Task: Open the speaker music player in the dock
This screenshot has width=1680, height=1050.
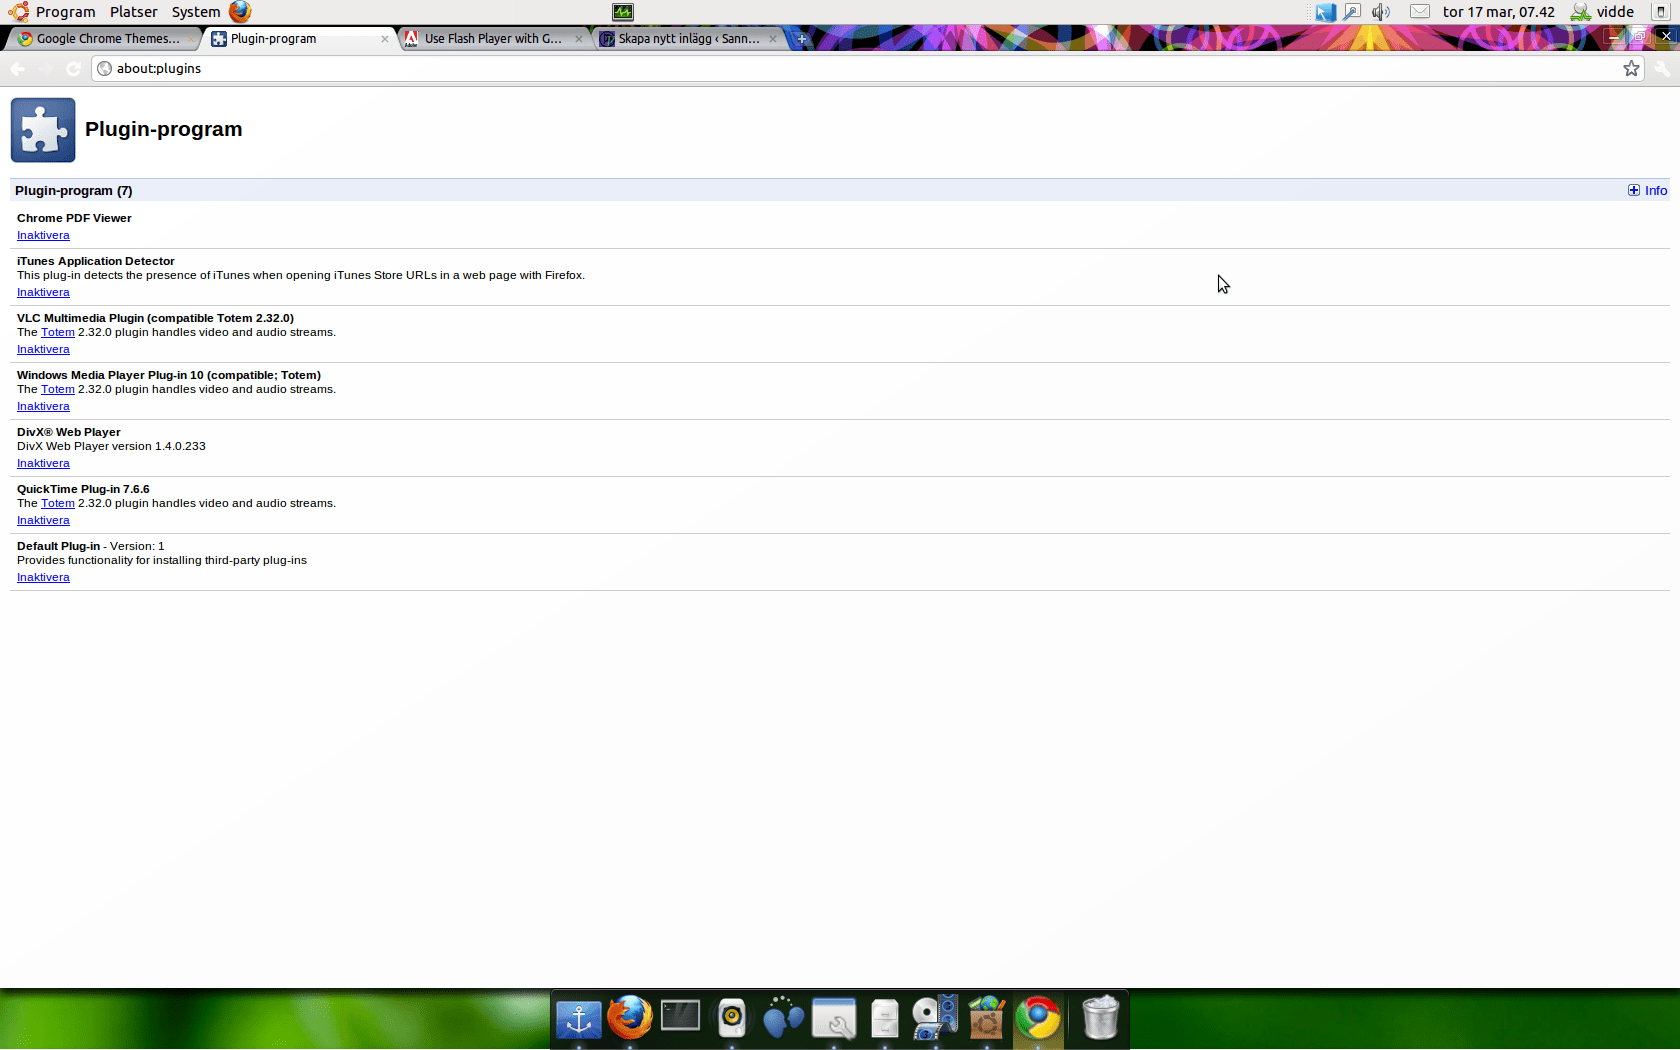Action: coord(732,1019)
